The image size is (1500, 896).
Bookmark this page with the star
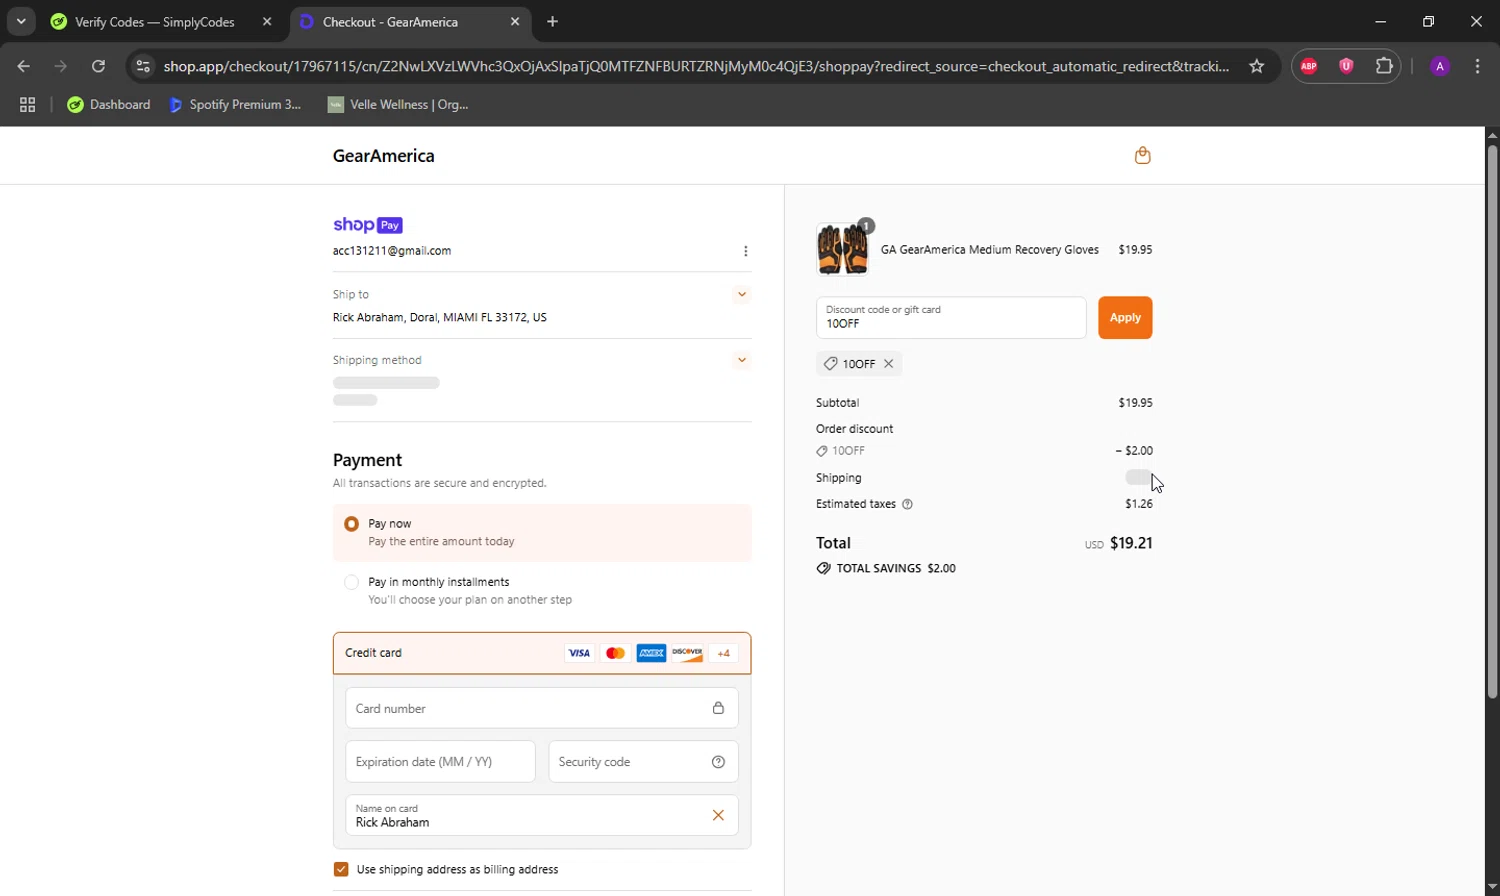point(1257,66)
